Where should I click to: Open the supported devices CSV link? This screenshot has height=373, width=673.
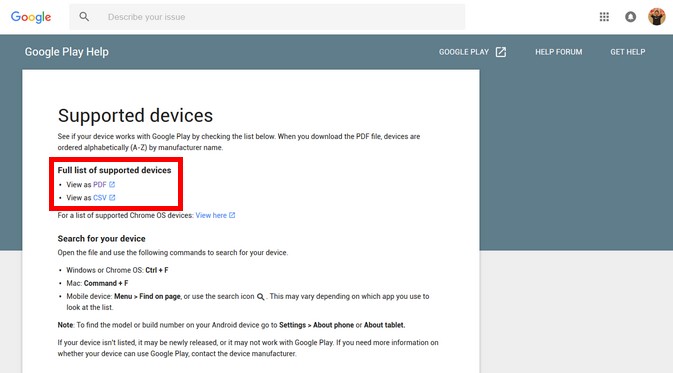point(100,198)
